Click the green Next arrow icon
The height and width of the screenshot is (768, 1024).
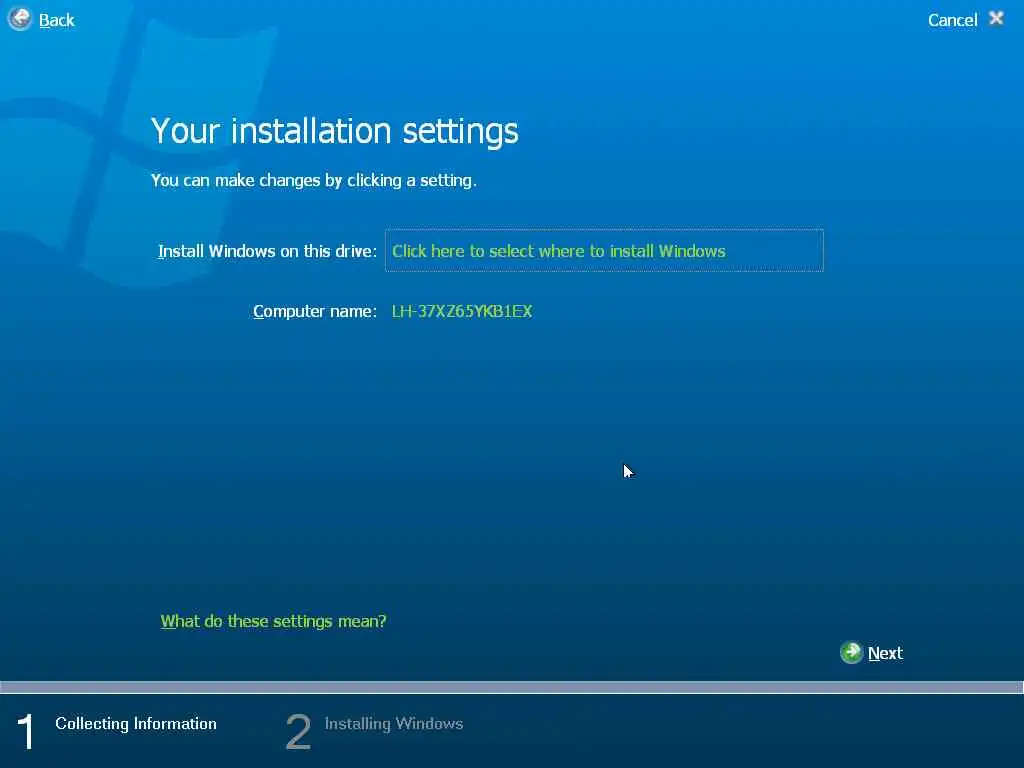[852, 652]
